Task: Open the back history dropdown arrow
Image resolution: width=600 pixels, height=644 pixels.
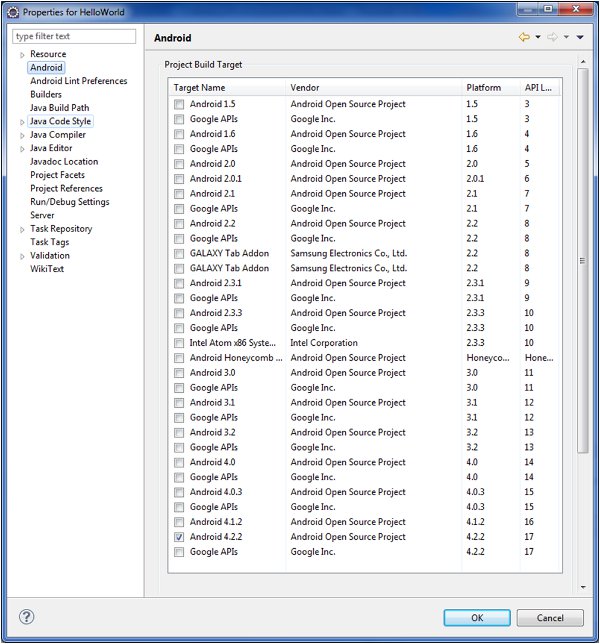Action: [x=538, y=37]
